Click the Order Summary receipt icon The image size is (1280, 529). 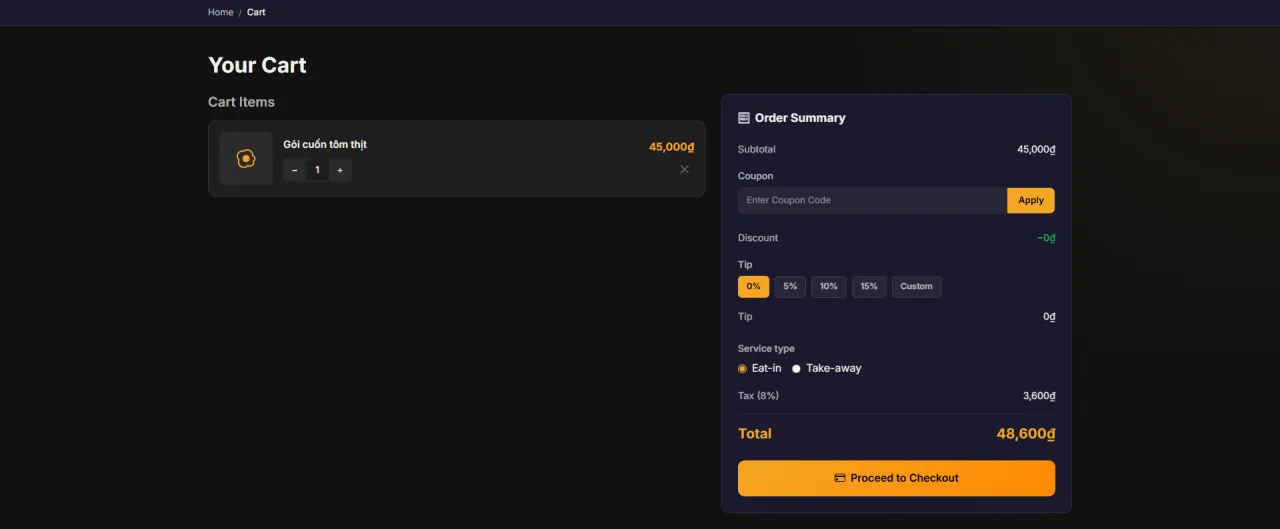coord(744,118)
